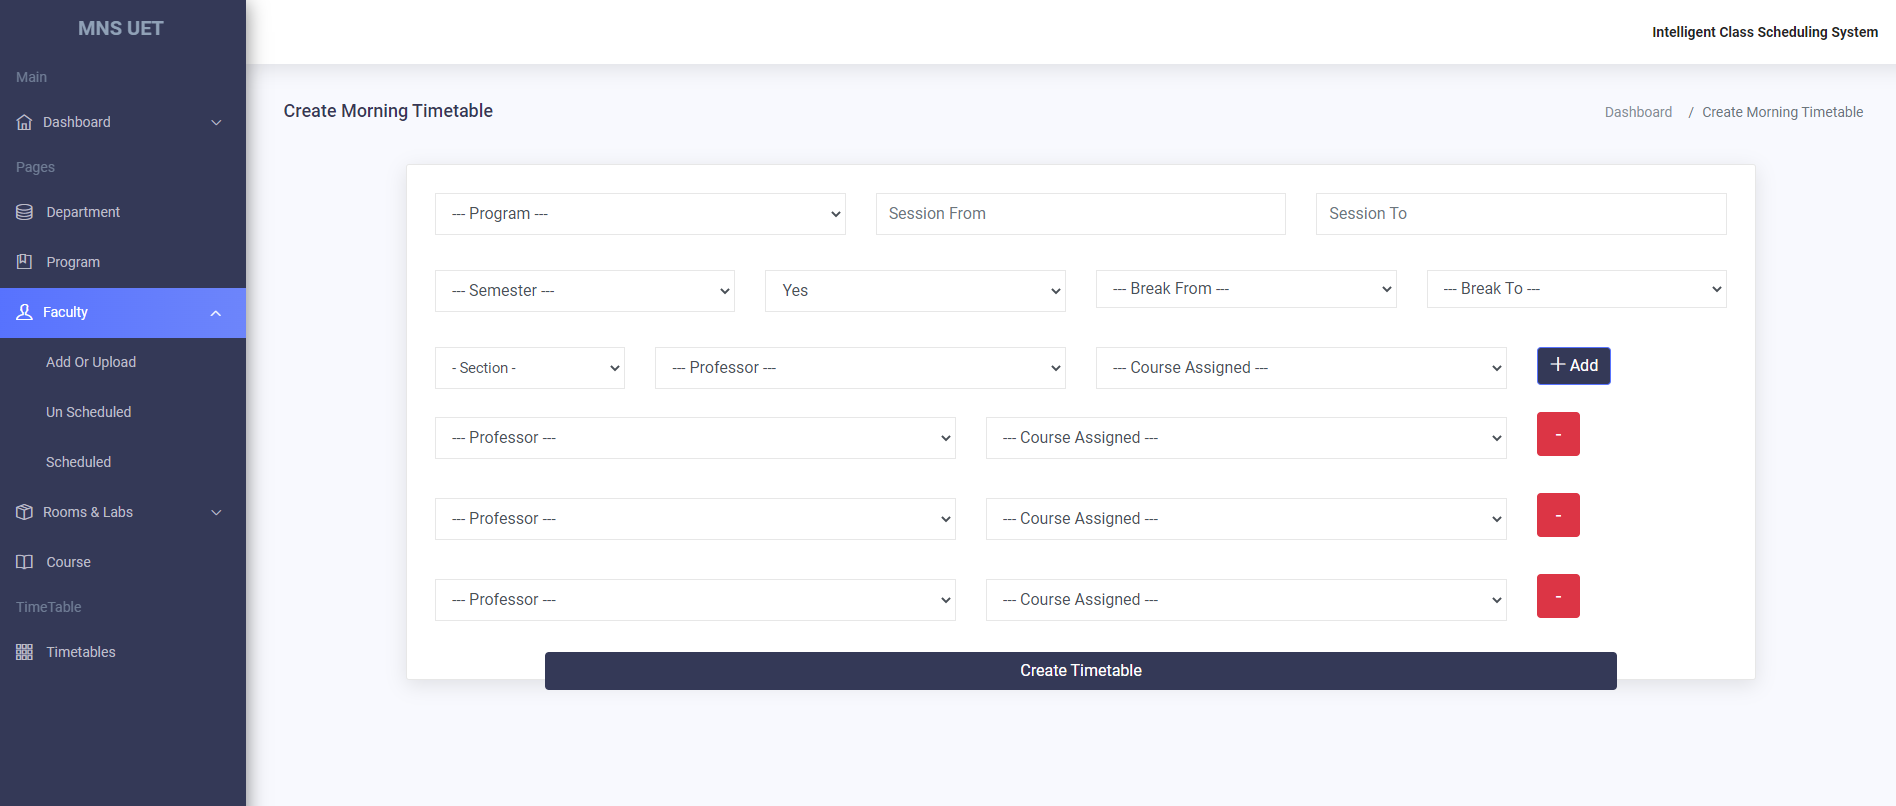
Task: Click the Program bookmark icon
Action: 24,262
